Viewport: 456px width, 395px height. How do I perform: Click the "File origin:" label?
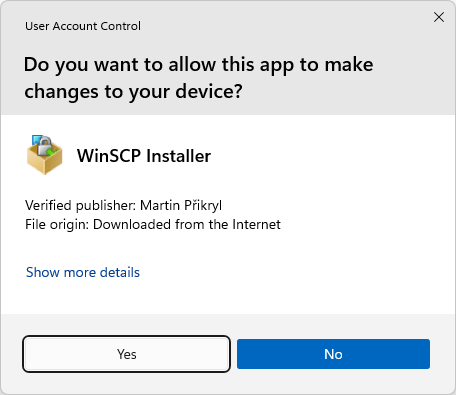click(x=57, y=224)
